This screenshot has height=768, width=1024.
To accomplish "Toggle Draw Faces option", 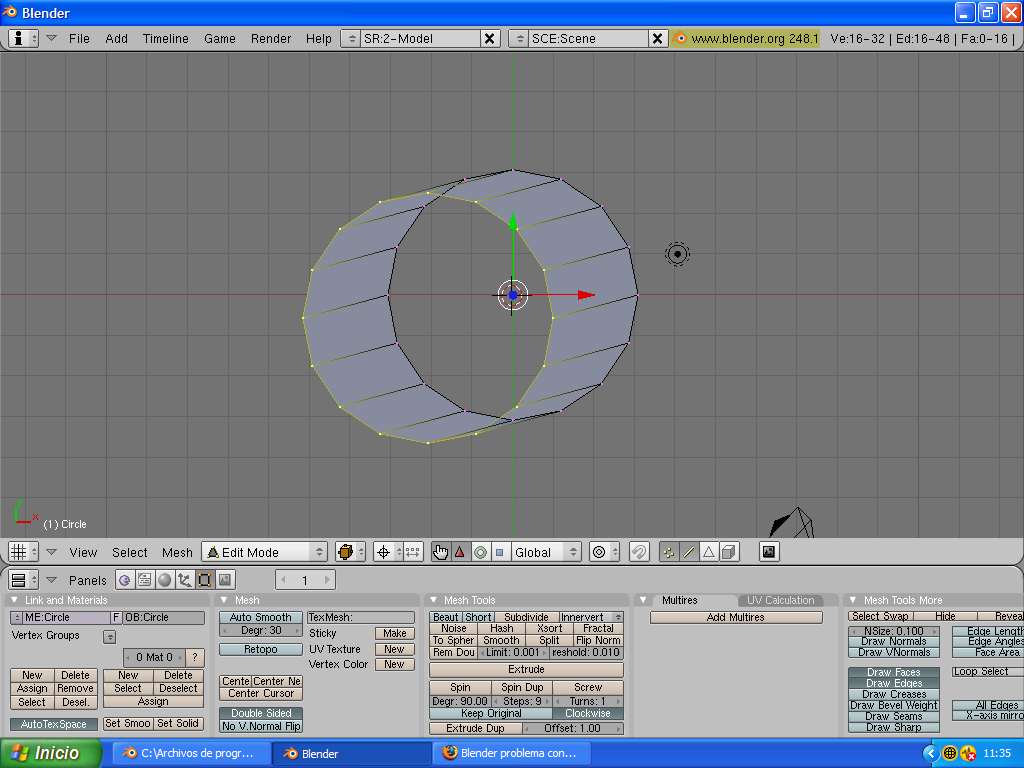I will (x=894, y=672).
